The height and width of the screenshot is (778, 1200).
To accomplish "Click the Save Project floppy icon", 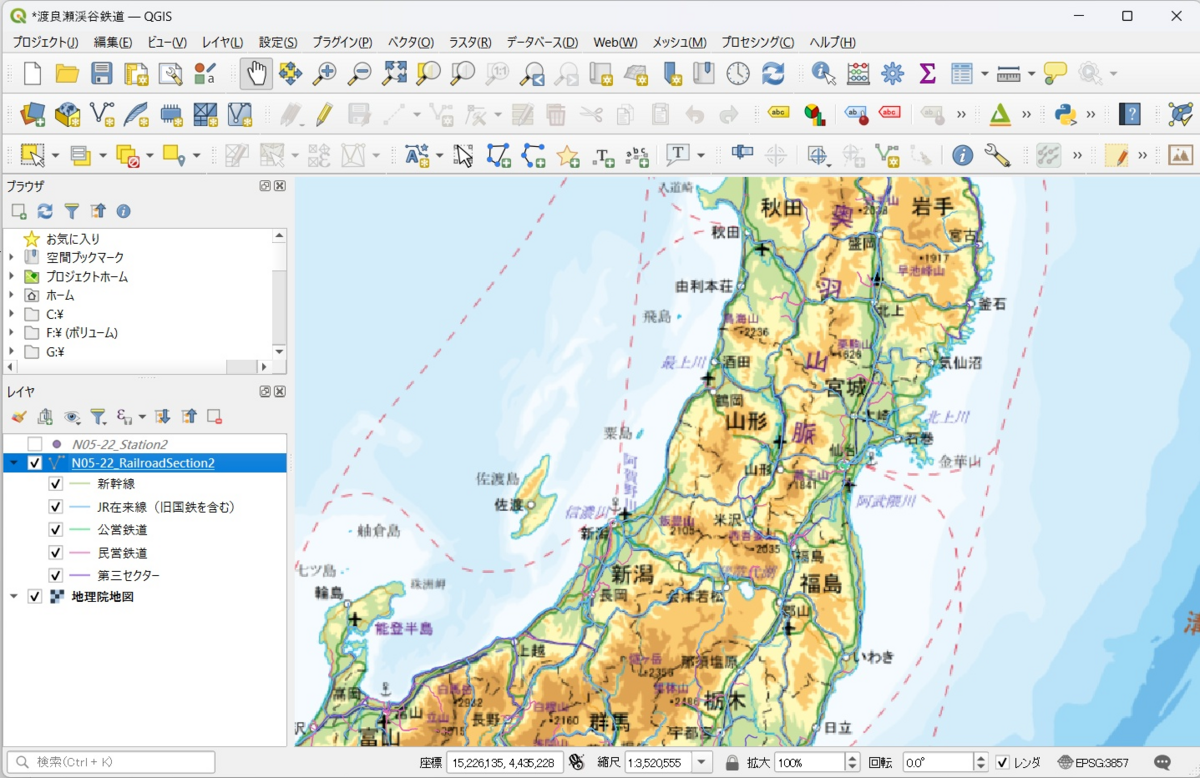I will (102, 73).
